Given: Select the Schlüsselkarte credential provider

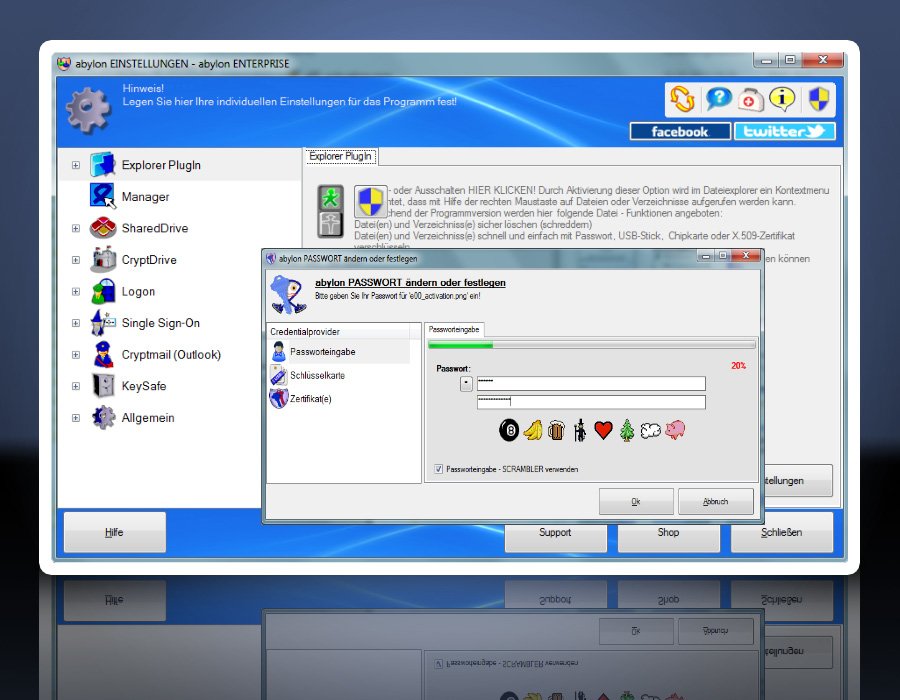Looking at the screenshot, I should click(x=339, y=375).
